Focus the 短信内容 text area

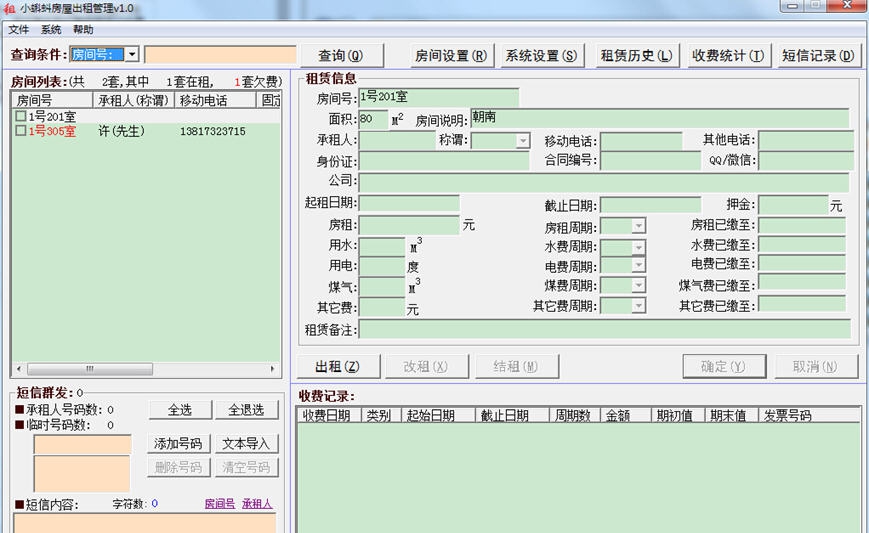tap(145, 523)
